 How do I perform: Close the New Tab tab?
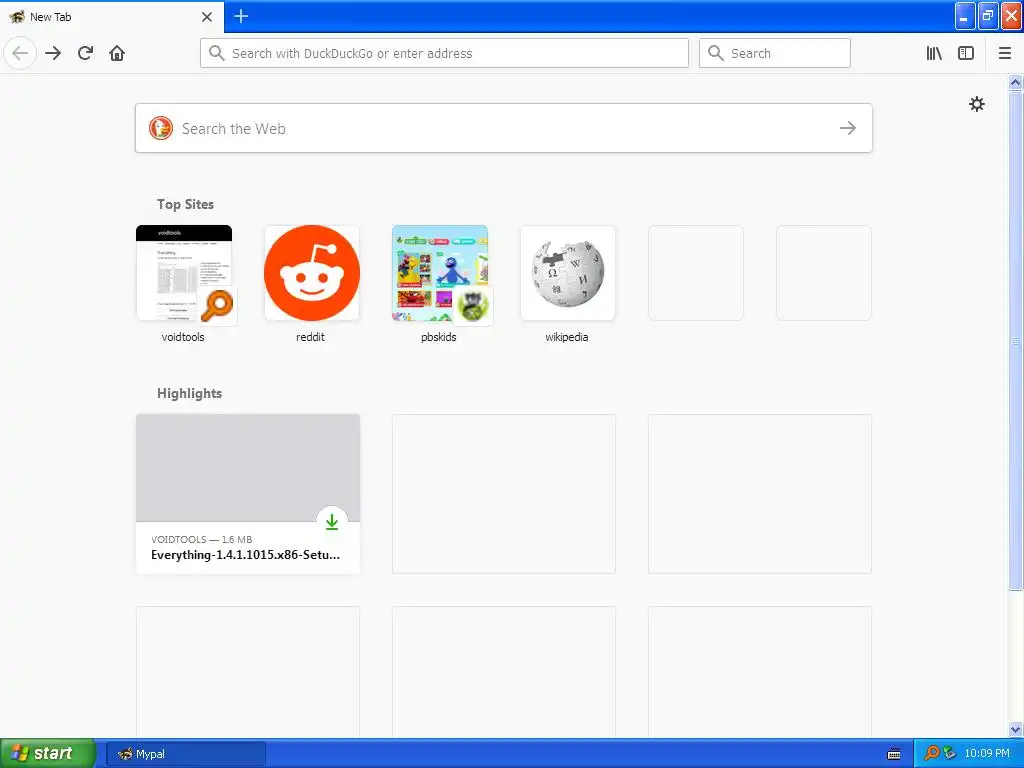point(207,17)
